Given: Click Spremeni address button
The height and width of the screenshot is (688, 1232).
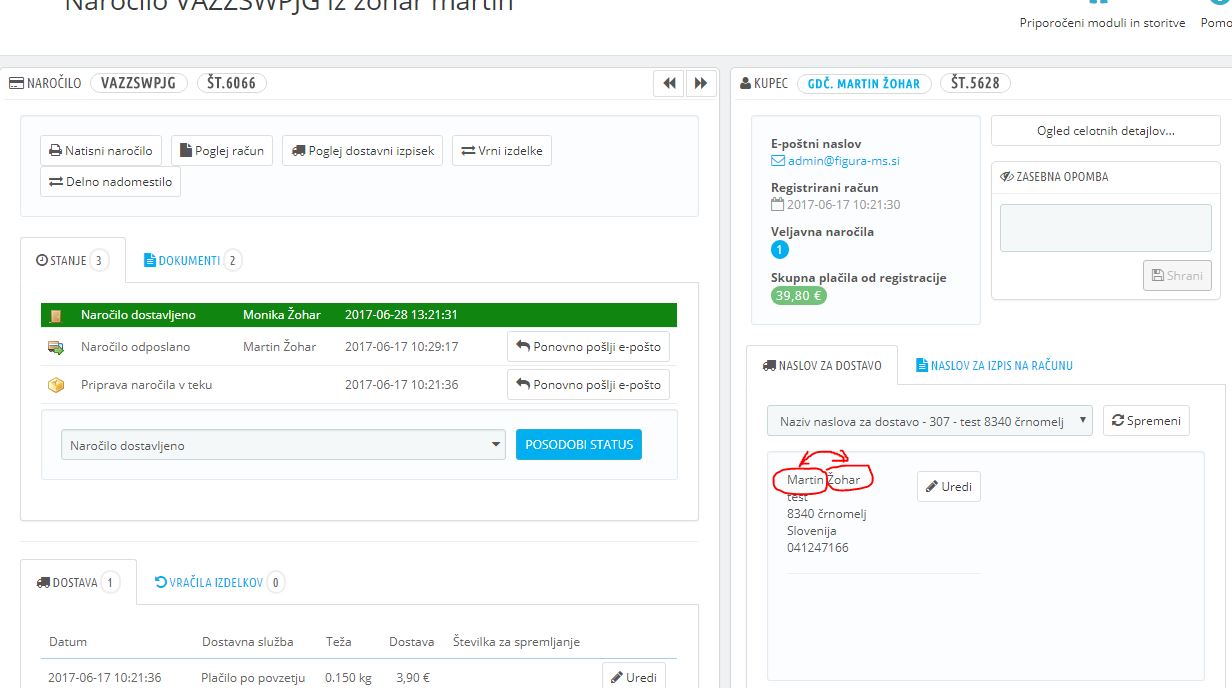Looking at the screenshot, I should point(1146,421).
